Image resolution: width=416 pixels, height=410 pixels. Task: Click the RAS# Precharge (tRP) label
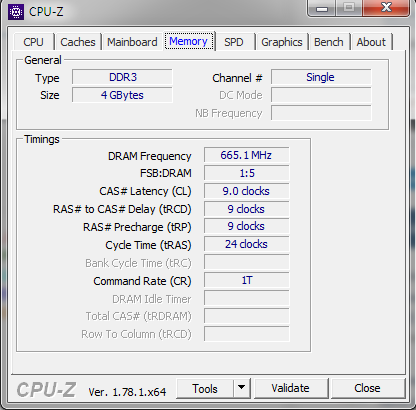[x=137, y=227]
